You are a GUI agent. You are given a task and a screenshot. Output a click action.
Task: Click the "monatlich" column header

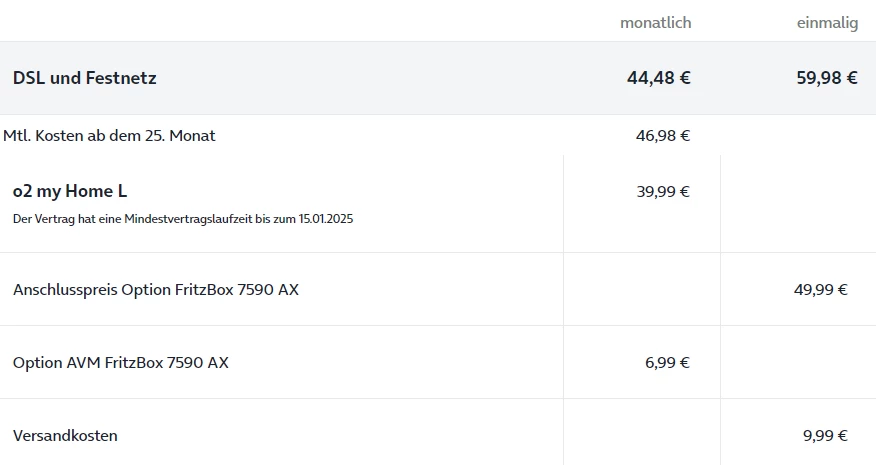655,23
